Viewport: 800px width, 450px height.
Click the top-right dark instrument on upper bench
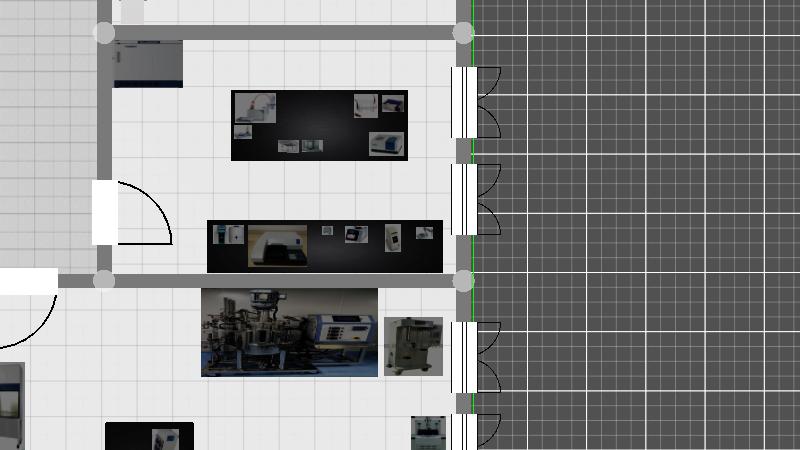point(393,103)
